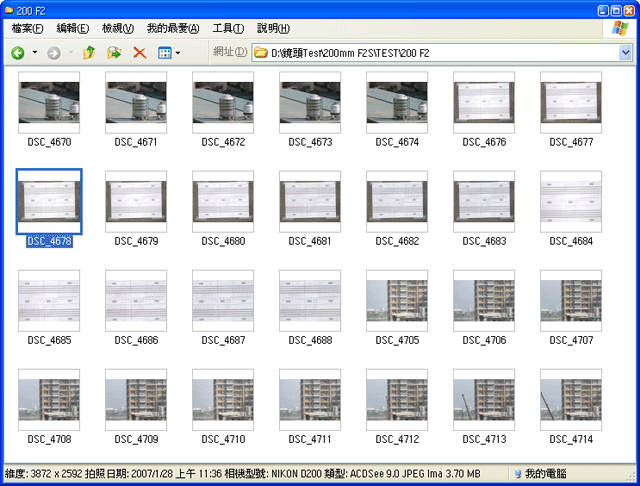The height and width of the screenshot is (486, 640).
Task: Select building photo DSC_4706
Action: click(484, 301)
